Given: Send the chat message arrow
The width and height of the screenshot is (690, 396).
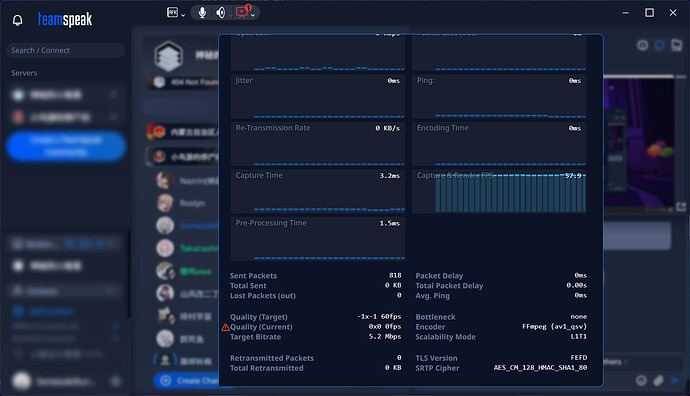Looking at the screenshot, I should coord(675,381).
